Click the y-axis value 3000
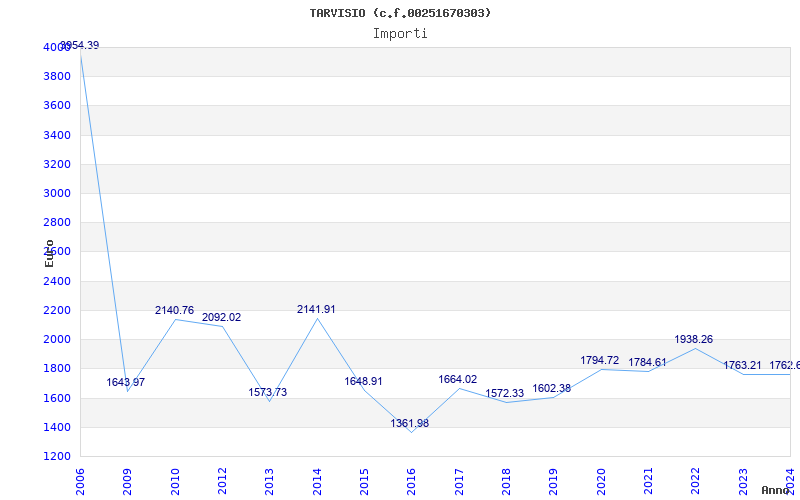Image resolution: width=800 pixels, height=500 pixels. (57, 193)
